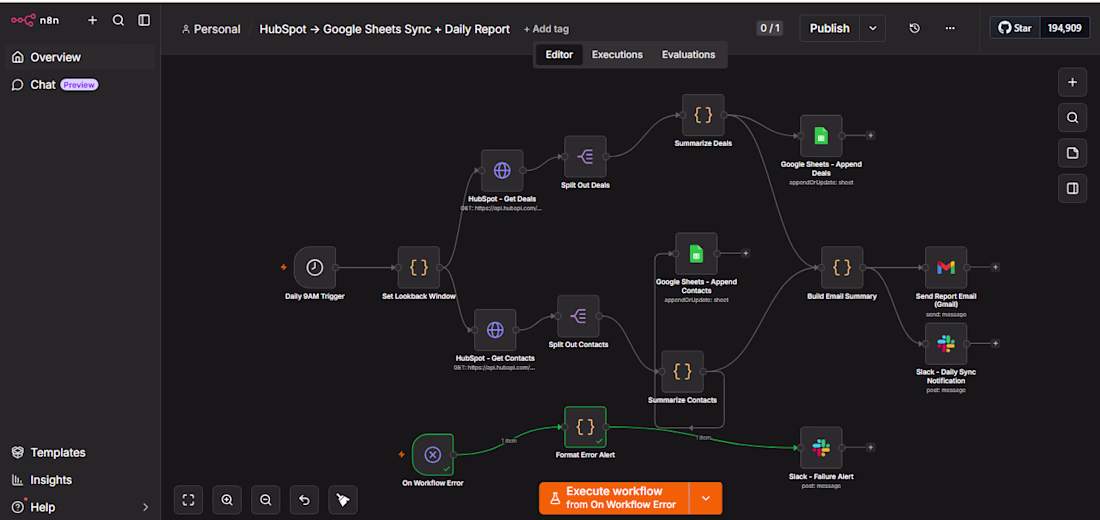
Task: Expand the Help menu chevron
Action: tap(146, 507)
